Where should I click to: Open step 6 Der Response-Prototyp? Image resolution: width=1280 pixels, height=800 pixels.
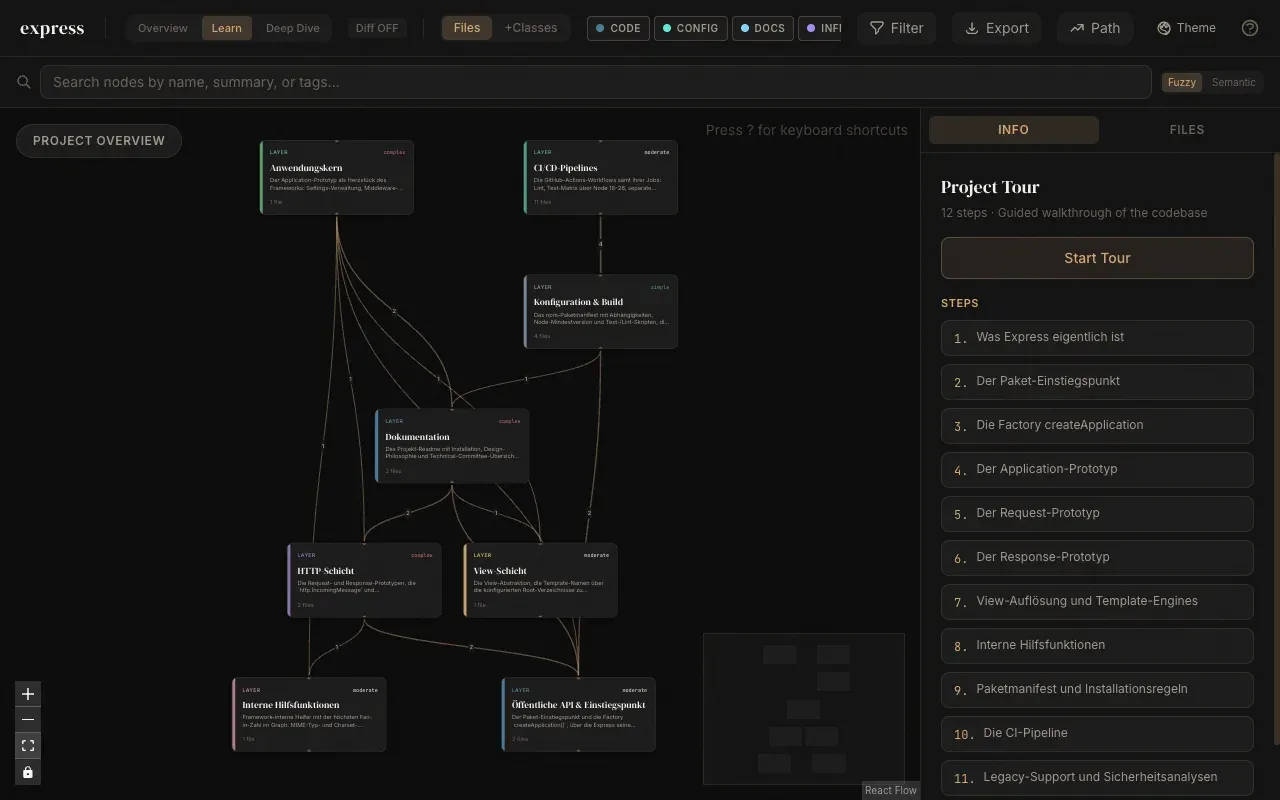(1097, 558)
